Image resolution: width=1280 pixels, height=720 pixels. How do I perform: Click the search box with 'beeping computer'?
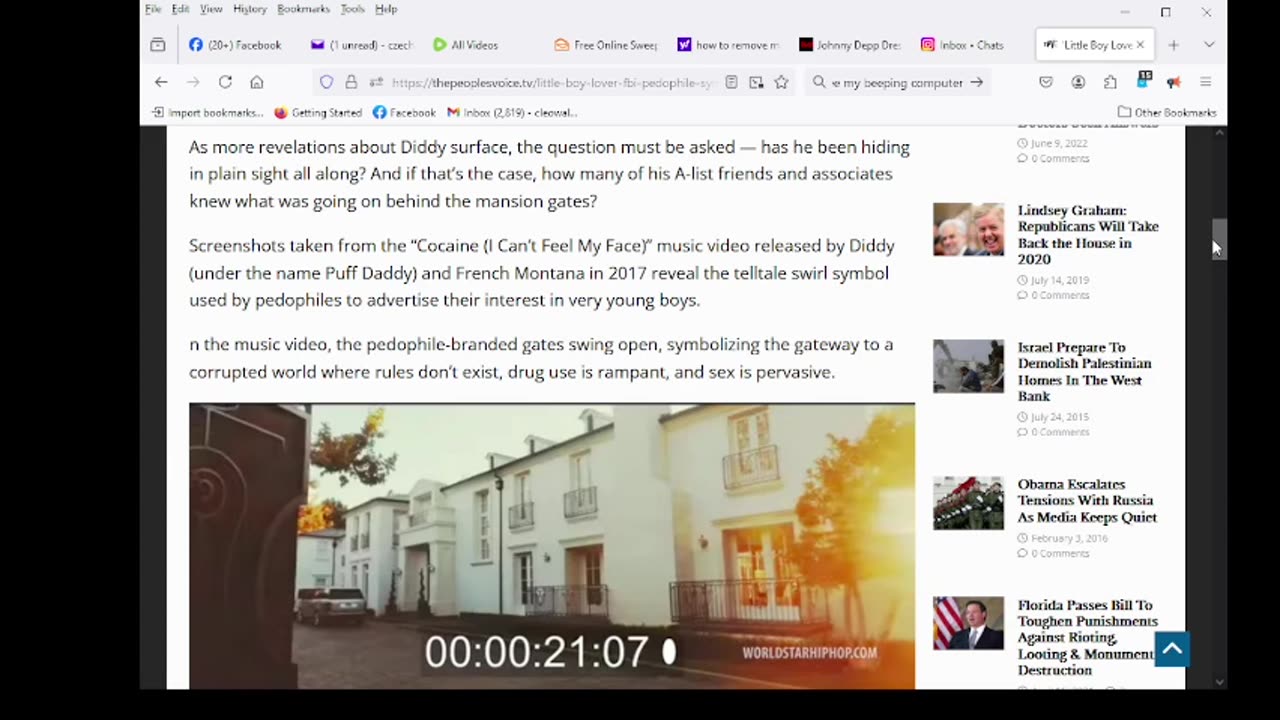897,83
